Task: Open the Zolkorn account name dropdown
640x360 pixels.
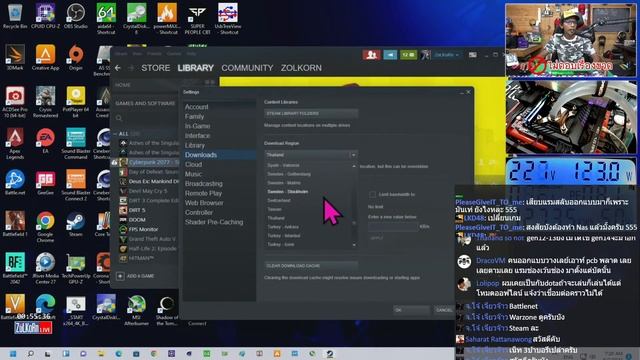Action: pos(446,55)
